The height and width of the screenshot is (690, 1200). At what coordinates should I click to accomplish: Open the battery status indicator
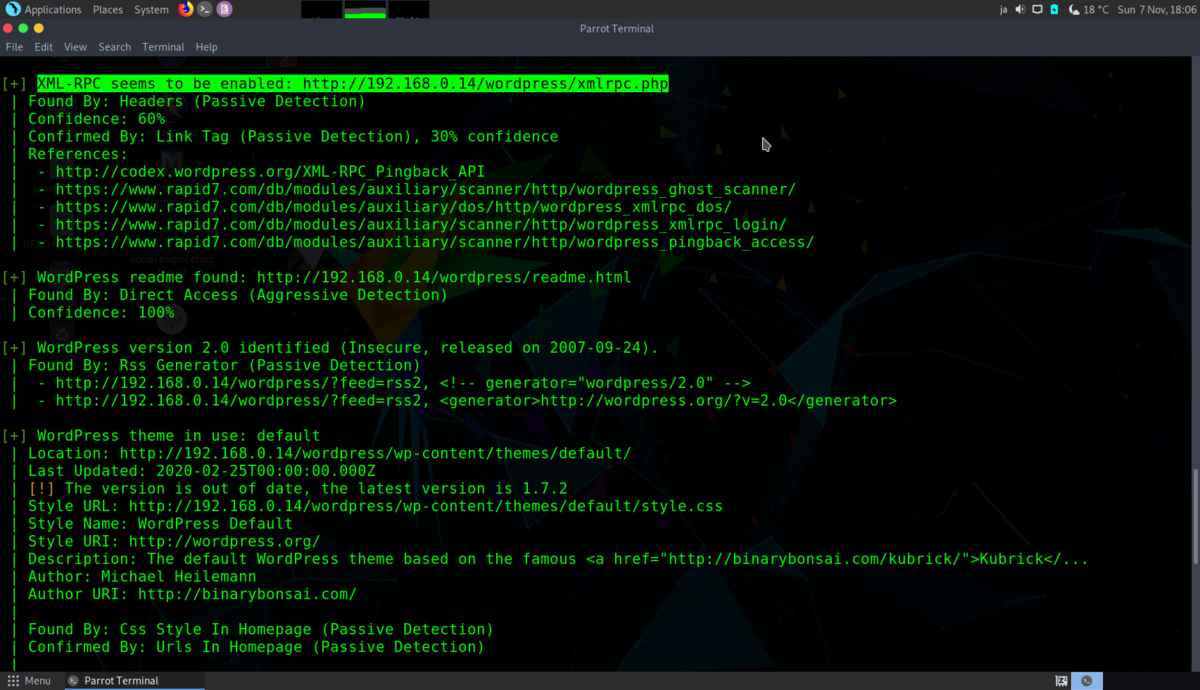coord(1054,9)
